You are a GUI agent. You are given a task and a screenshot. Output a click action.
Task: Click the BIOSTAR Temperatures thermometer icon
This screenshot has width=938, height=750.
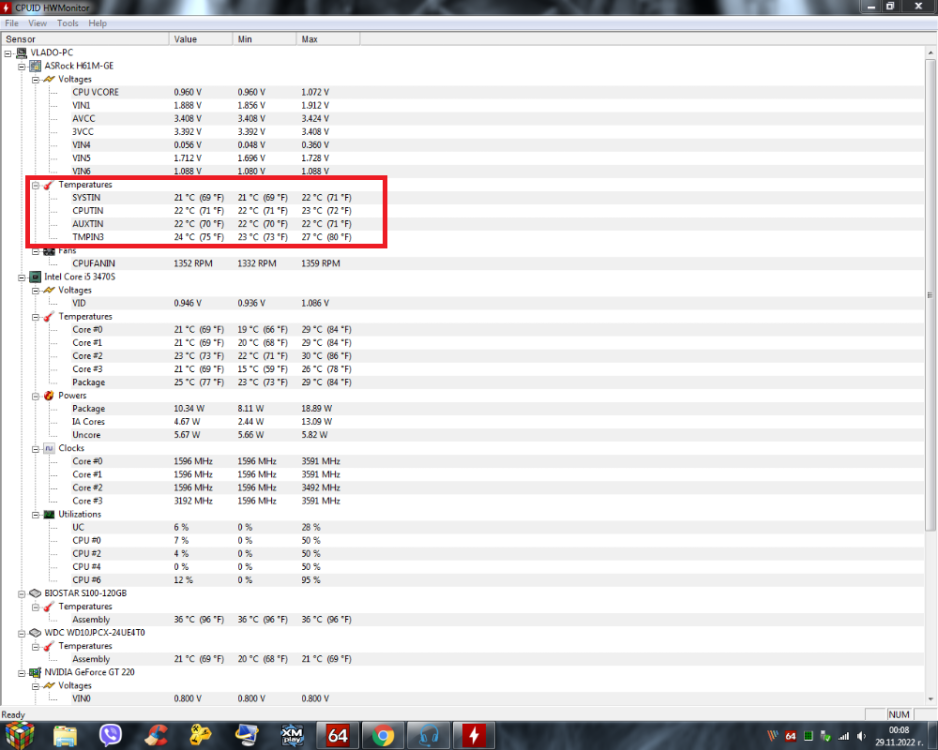point(49,606)
